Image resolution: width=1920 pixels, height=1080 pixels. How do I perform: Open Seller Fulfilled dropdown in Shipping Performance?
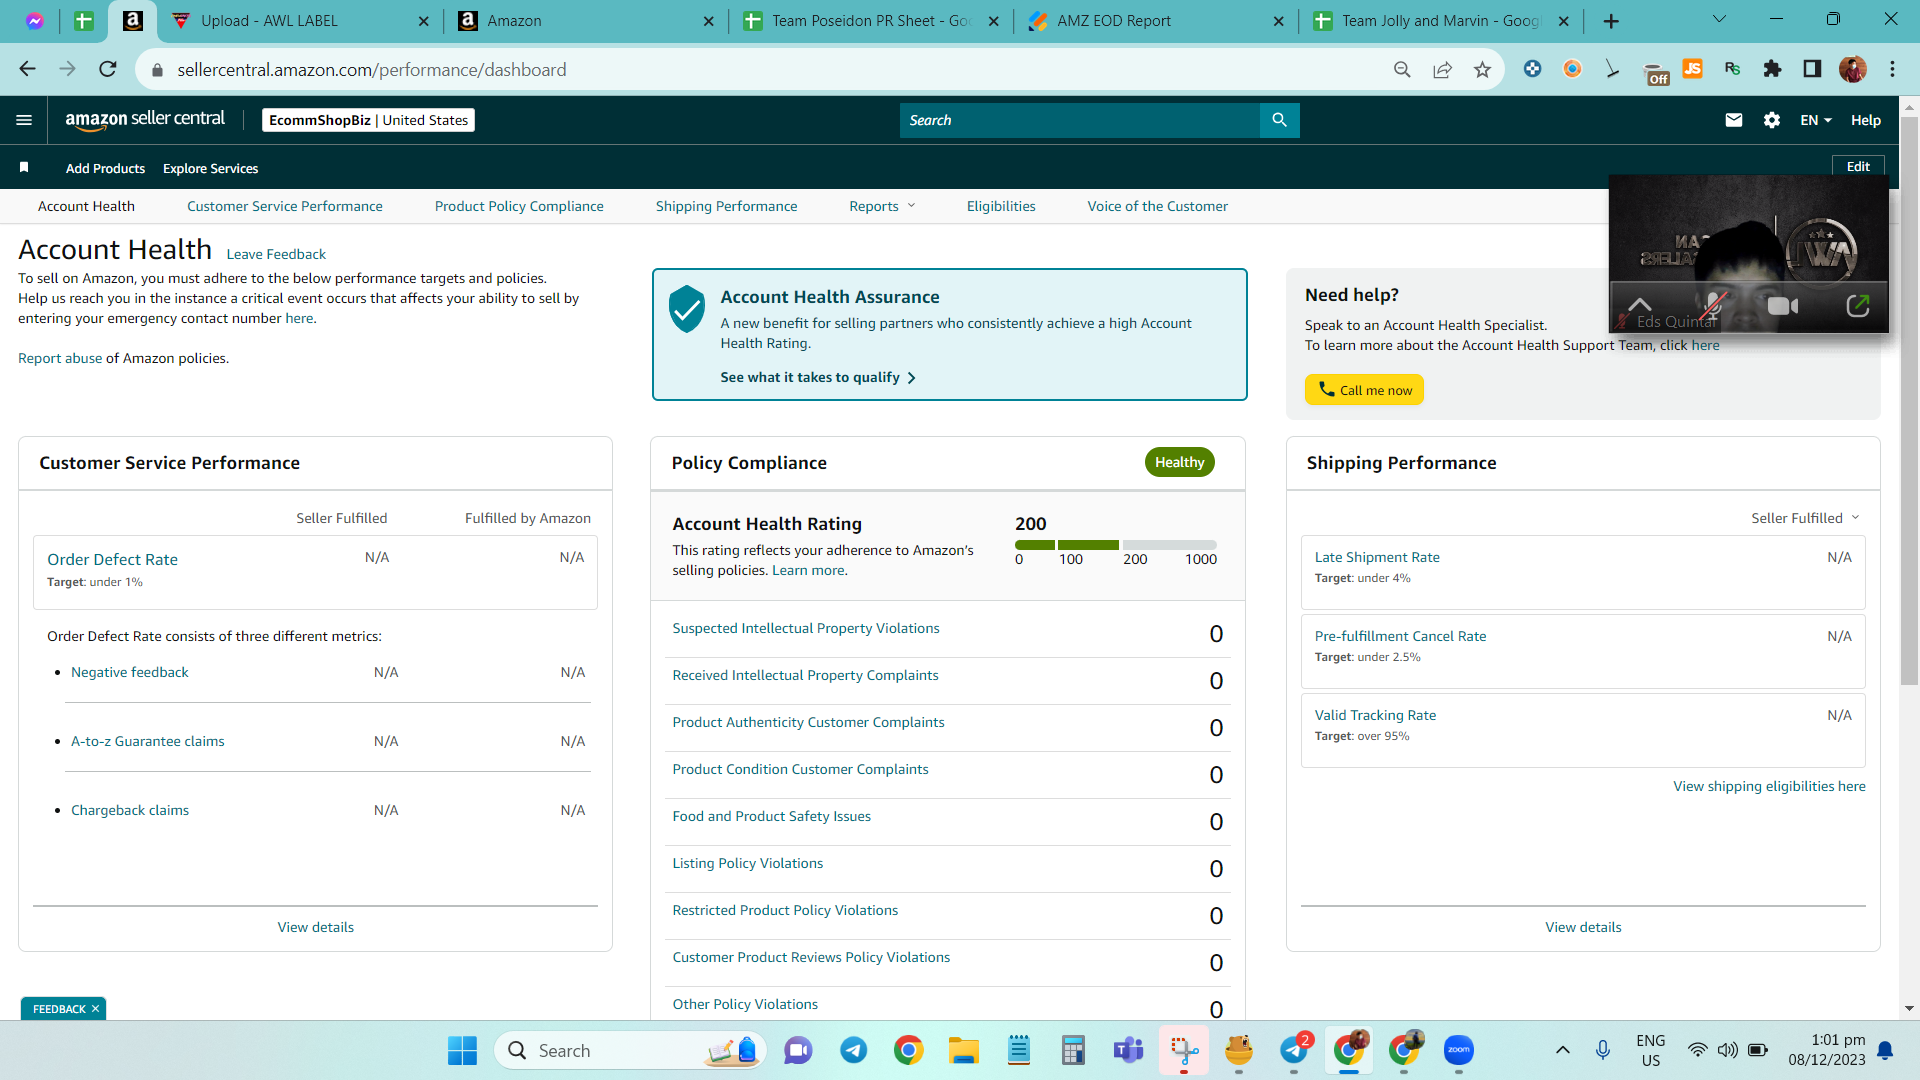[x=1805, y=518]
